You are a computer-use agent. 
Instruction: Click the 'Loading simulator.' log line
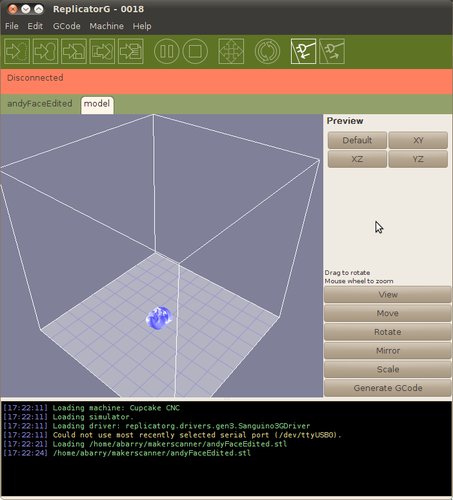point(68,417)
